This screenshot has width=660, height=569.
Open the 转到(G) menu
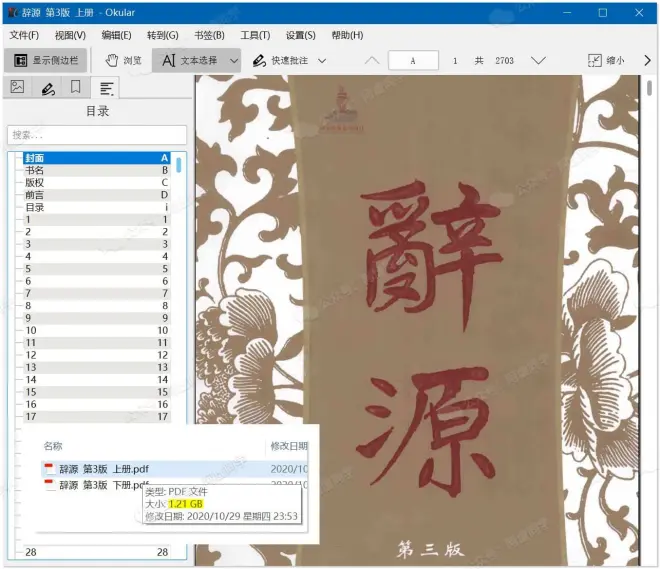162,35
